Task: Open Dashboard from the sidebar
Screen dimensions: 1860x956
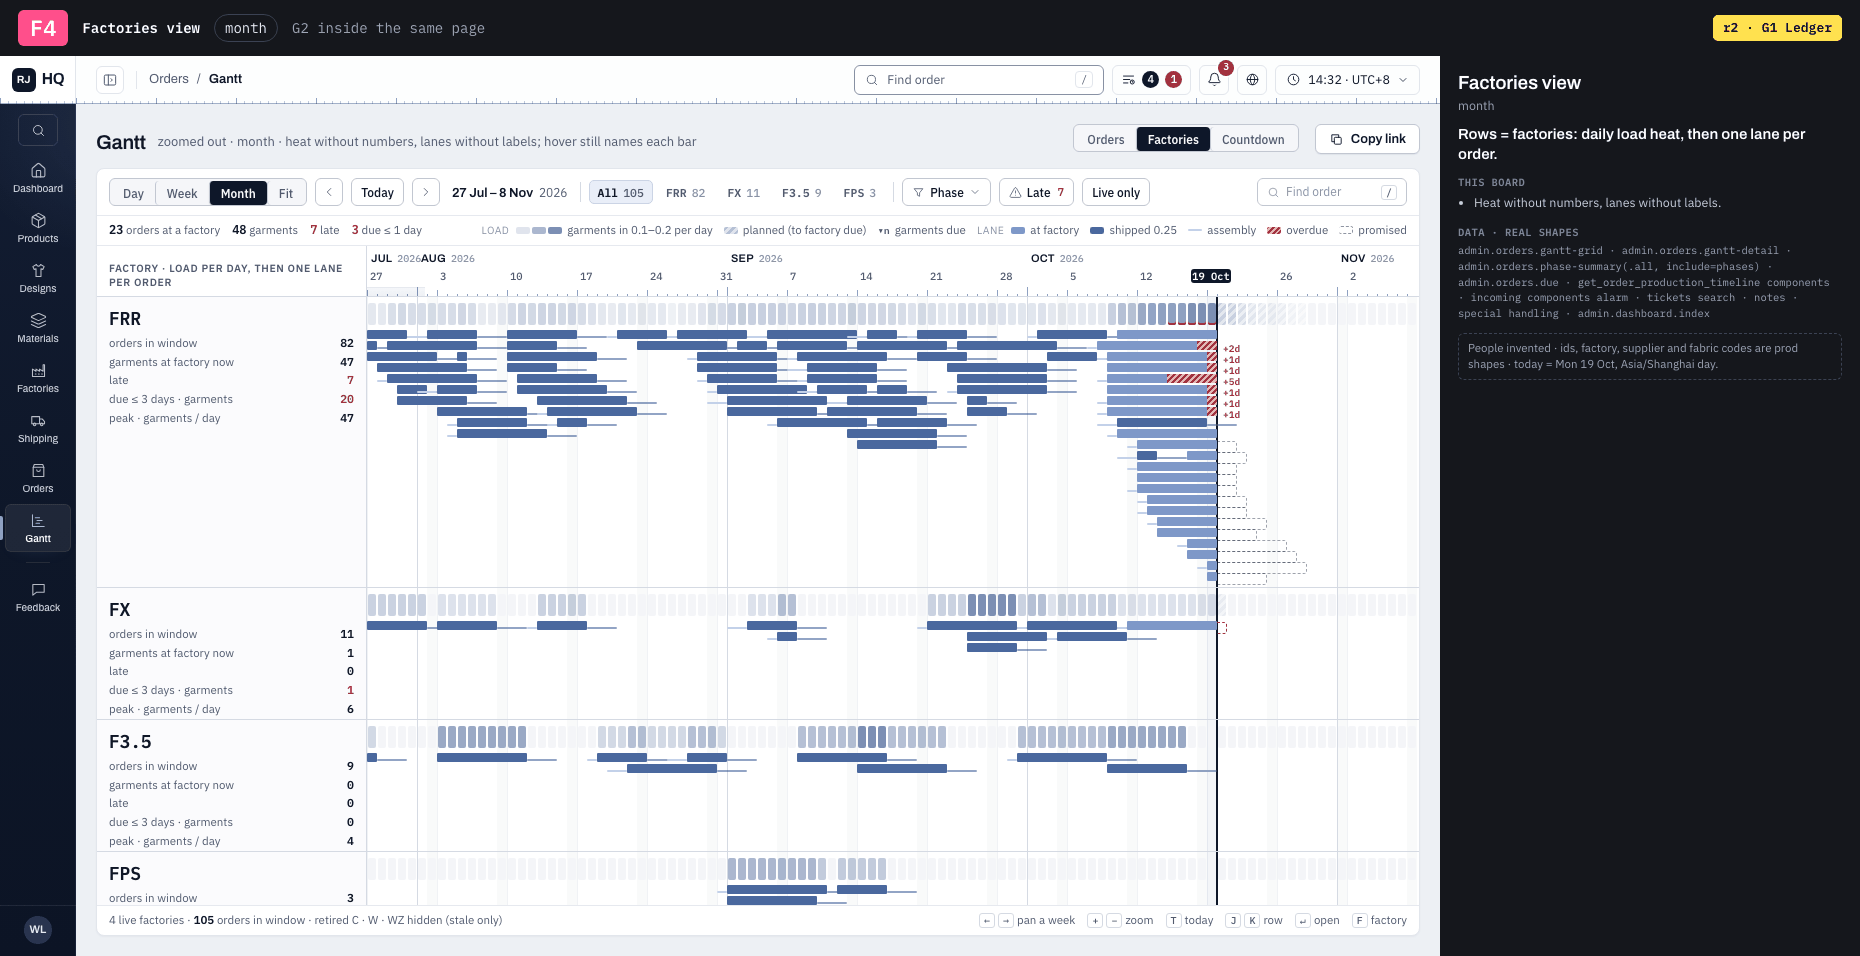Action: (38, 178)
